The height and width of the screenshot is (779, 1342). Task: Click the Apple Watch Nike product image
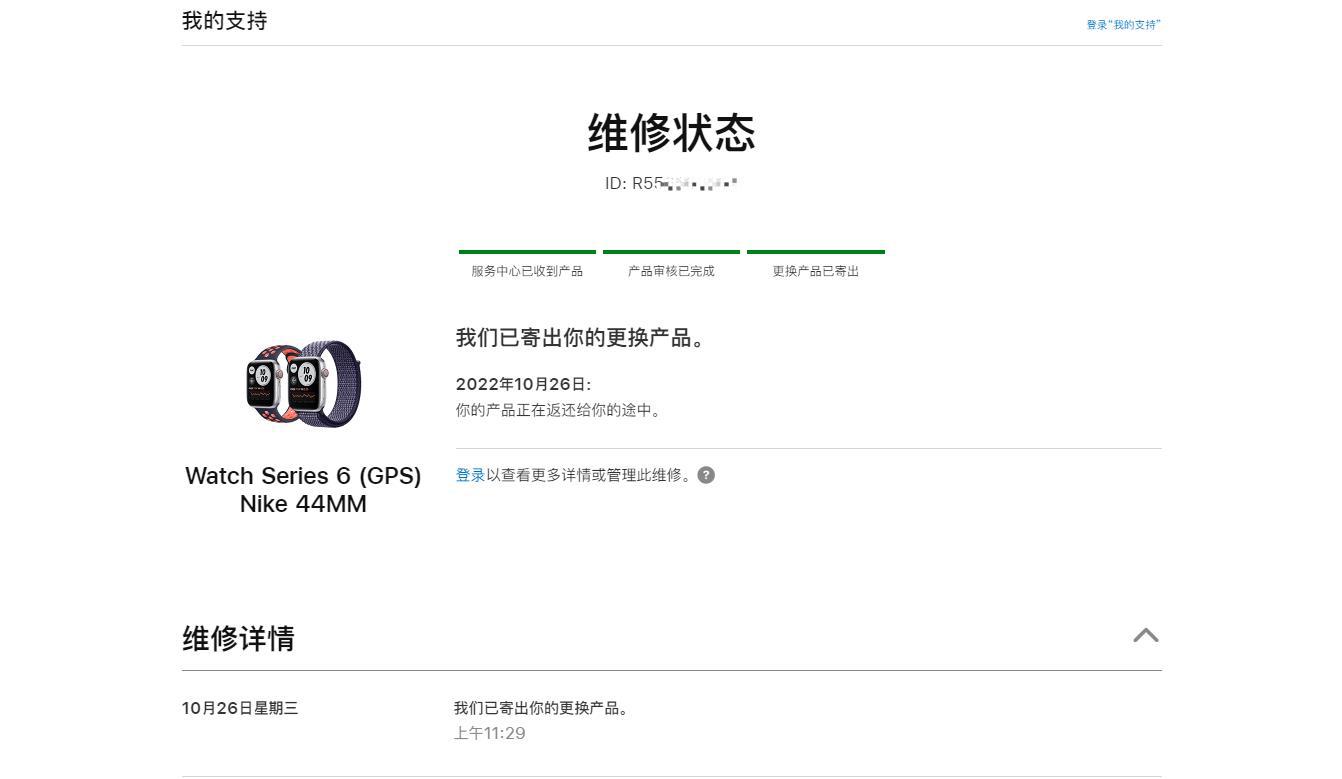point(303,385)
